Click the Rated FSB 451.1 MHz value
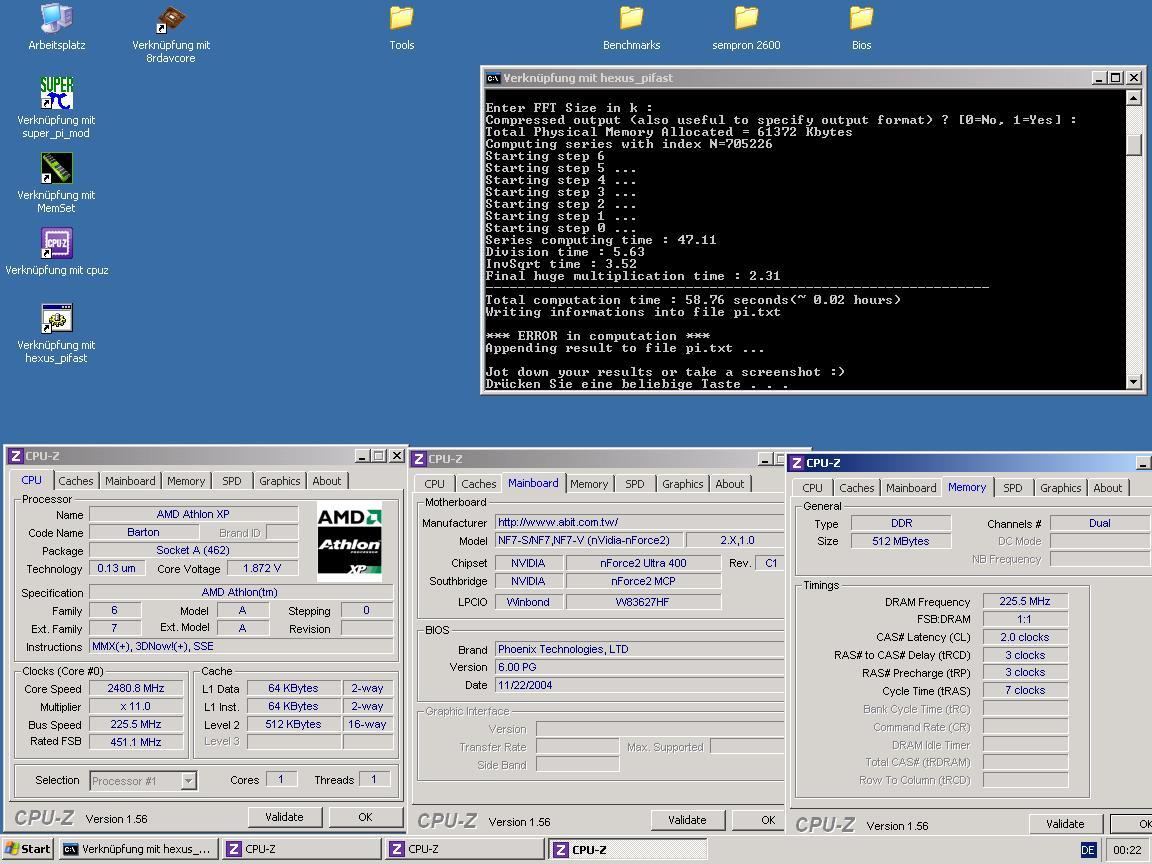 [x=136, y=742]
